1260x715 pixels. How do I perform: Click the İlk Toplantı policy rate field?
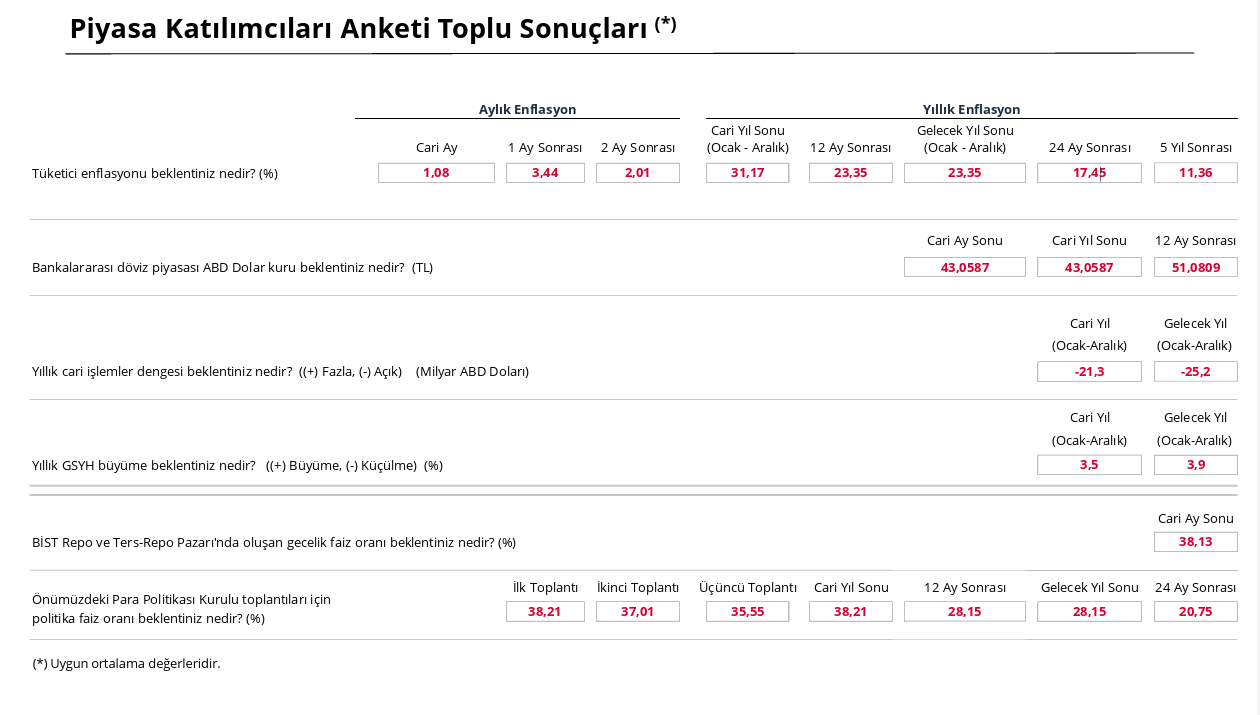(x=545, y=612)
